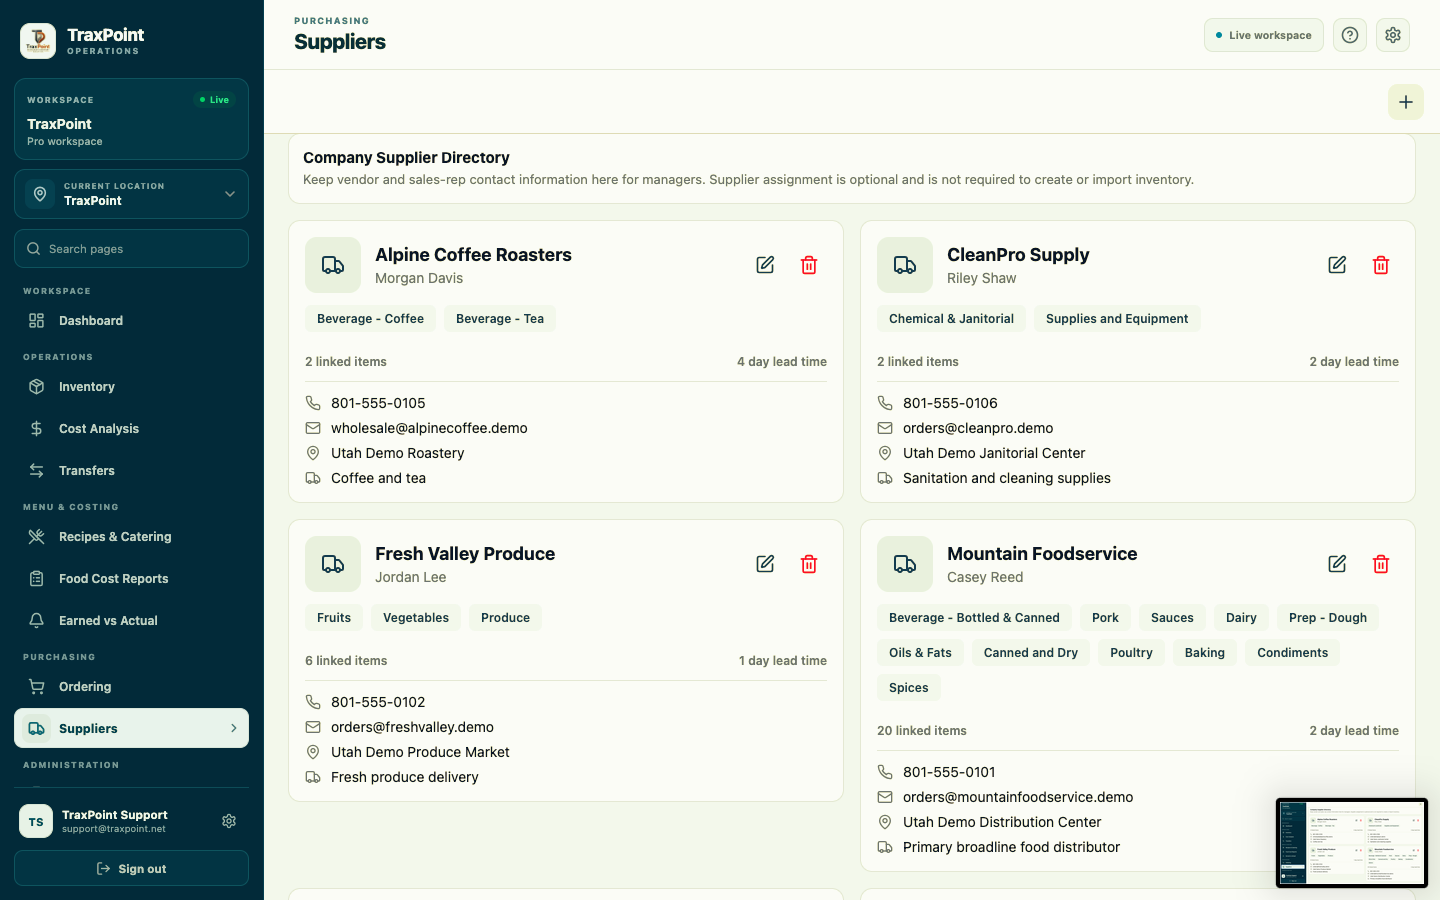Delete the Fresh Valley Produce supplier

(809, 564)
